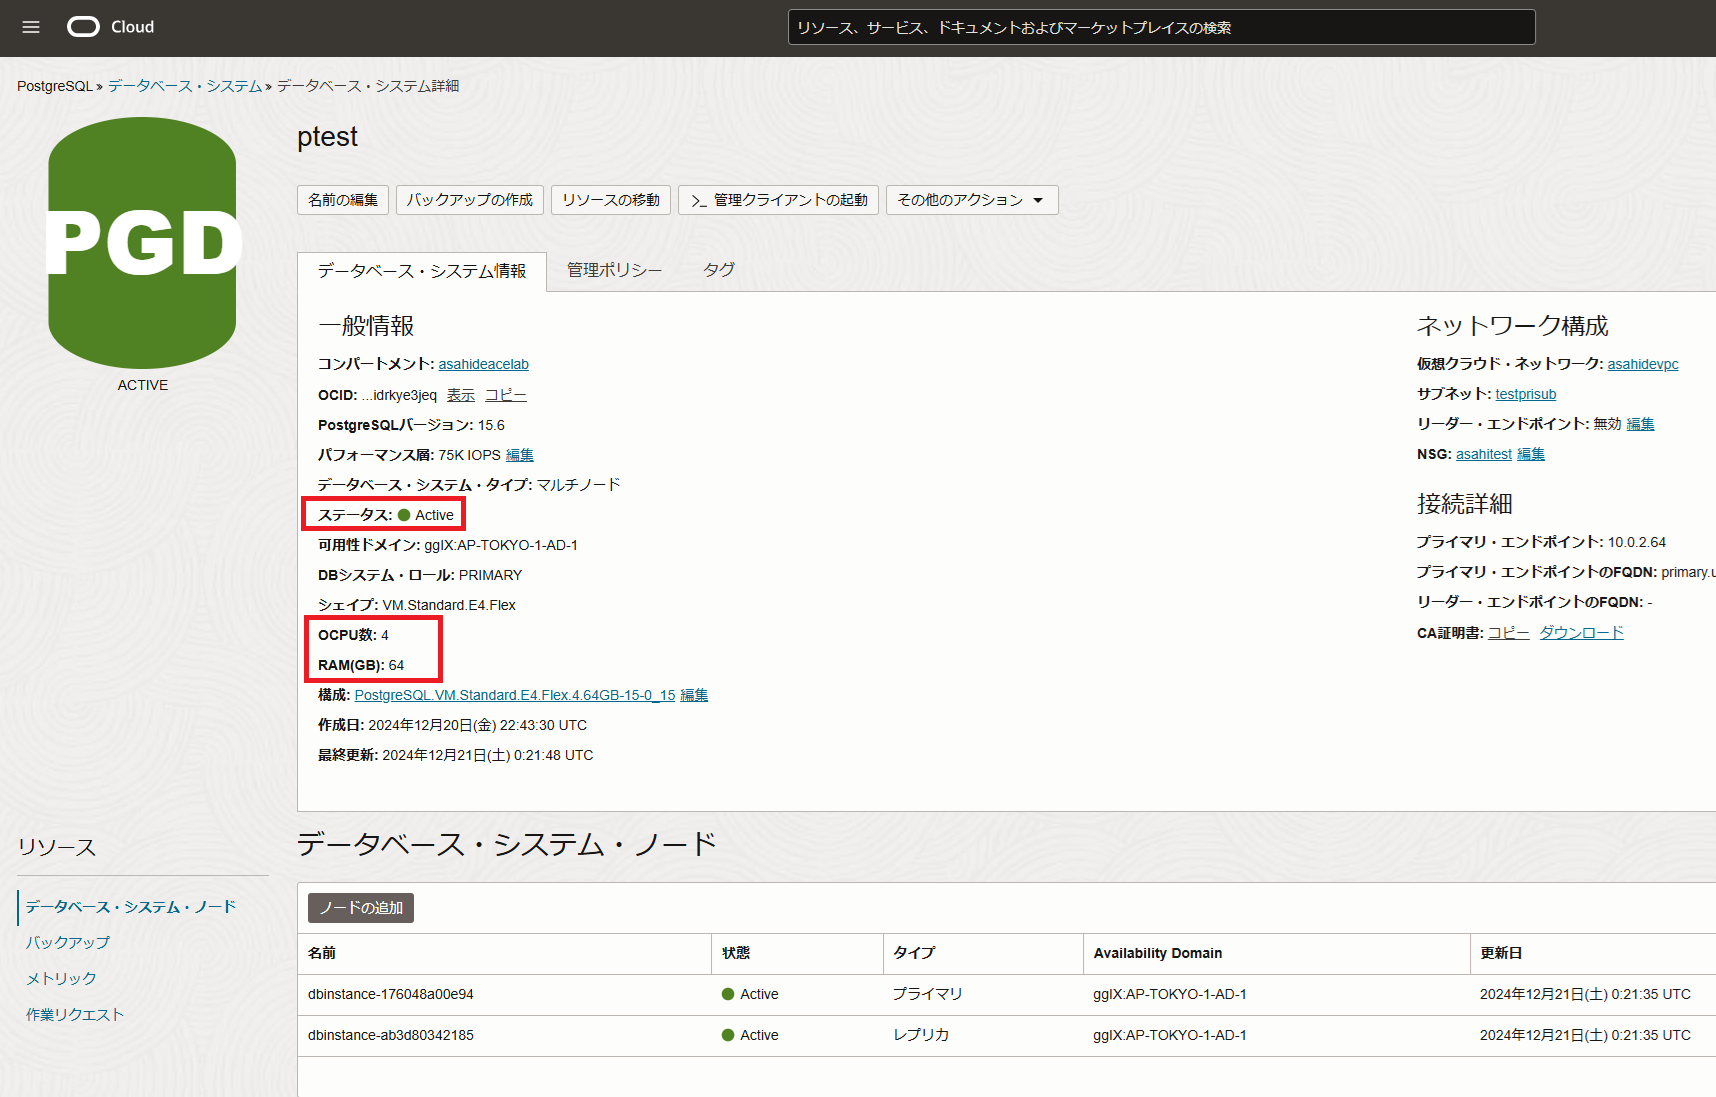The width and height of the screenshot is (1716, 1097).
Task: Click the DB system role PRIMARY value
Action: [490, 575]
